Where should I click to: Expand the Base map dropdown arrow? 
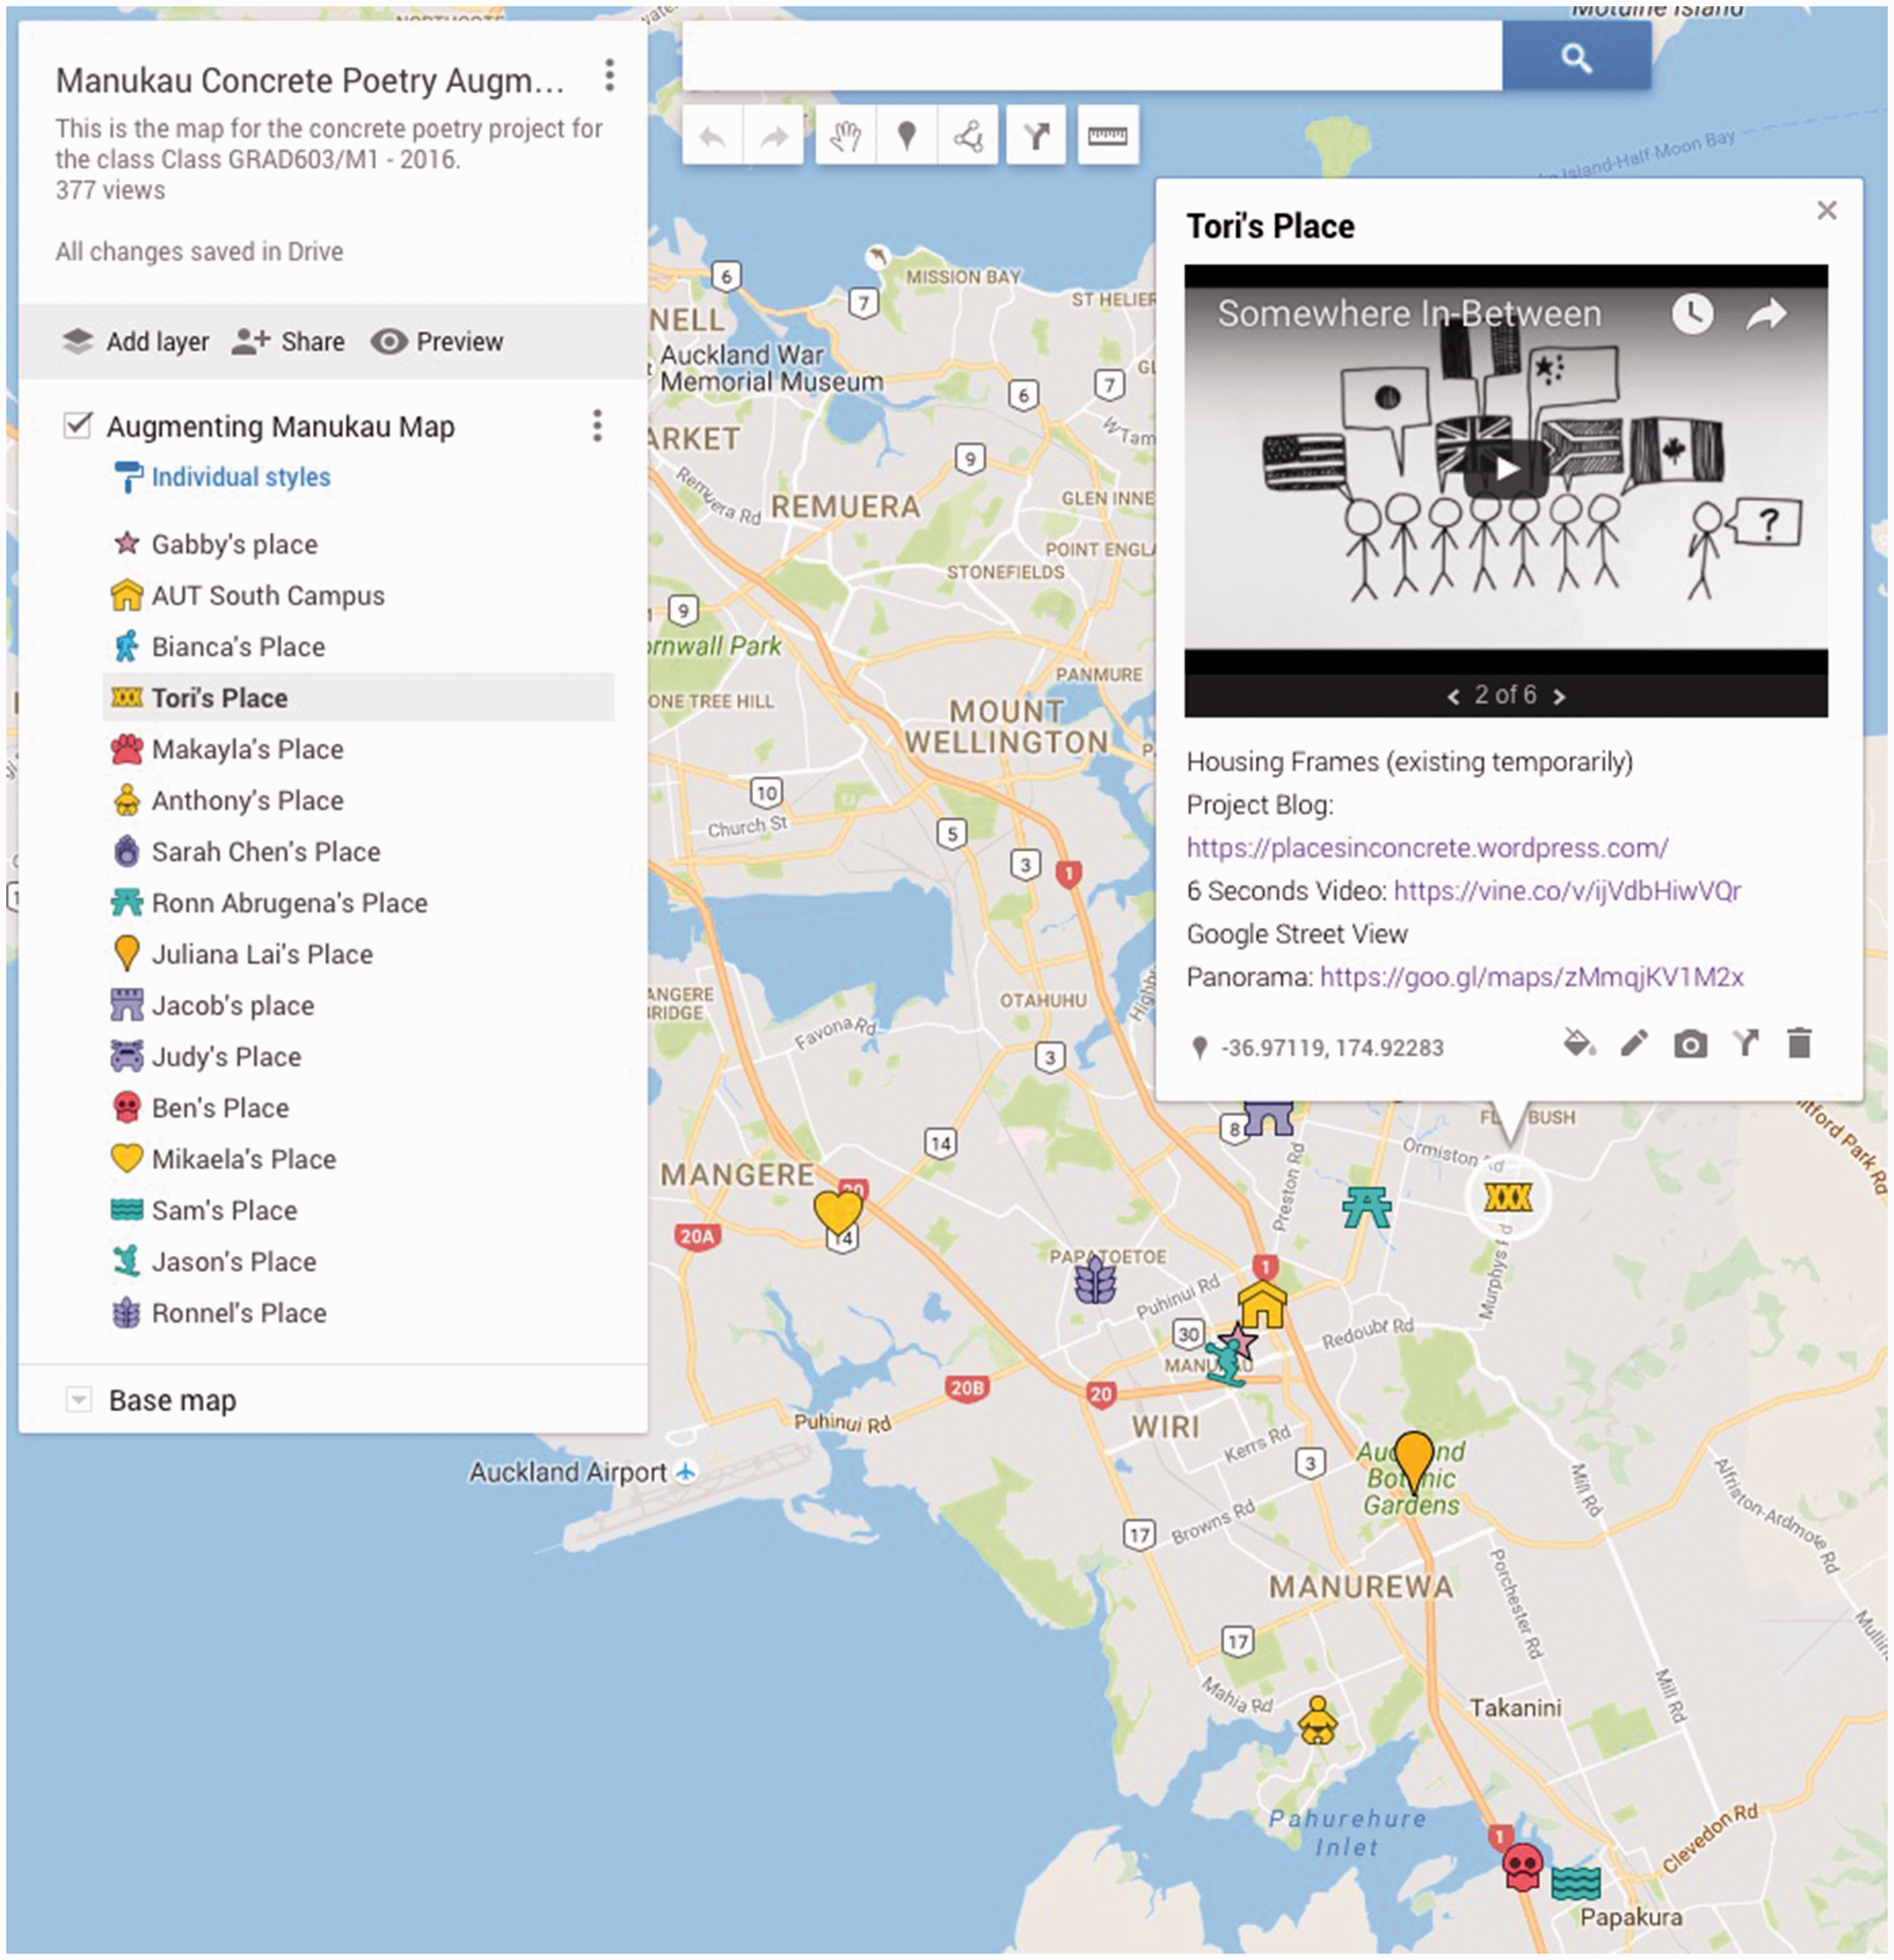pos(78,1399)
